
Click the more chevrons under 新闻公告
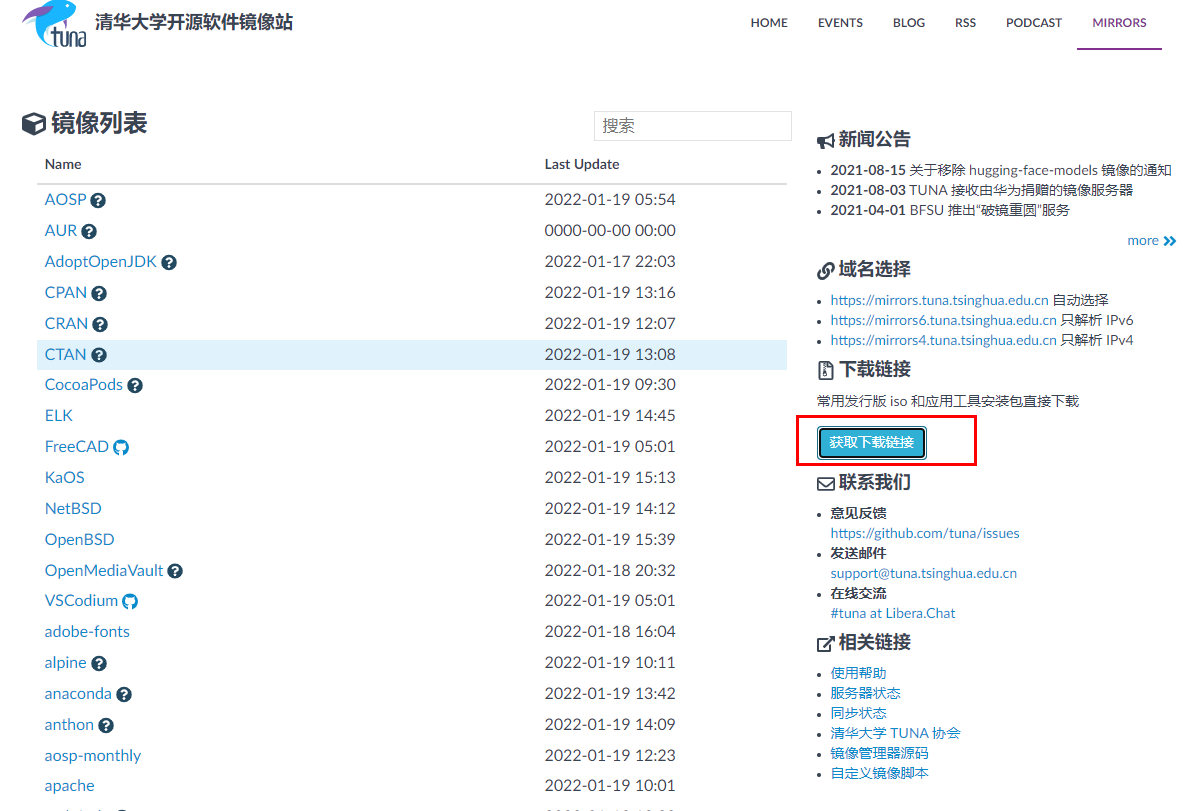pyautogui.click(x=1170, y=240)
